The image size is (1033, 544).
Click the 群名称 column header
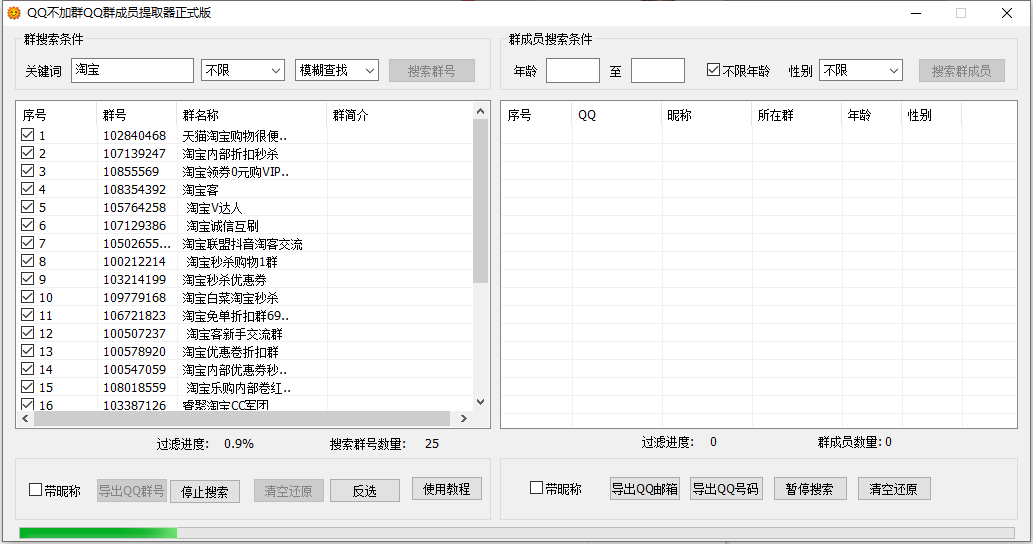coord(252,115)
